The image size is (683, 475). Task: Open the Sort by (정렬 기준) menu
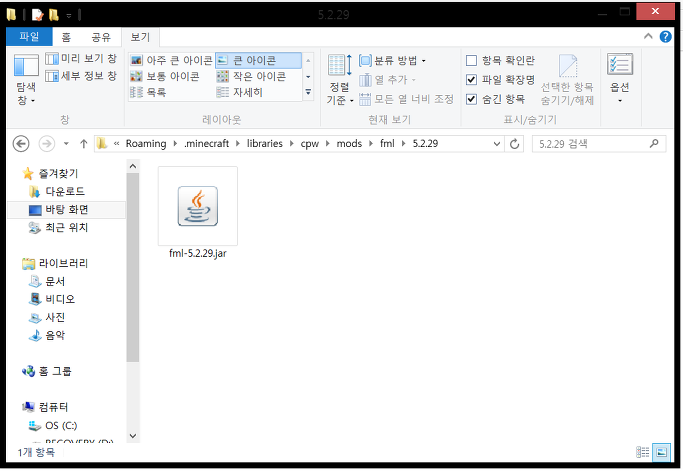coord(340,80)
